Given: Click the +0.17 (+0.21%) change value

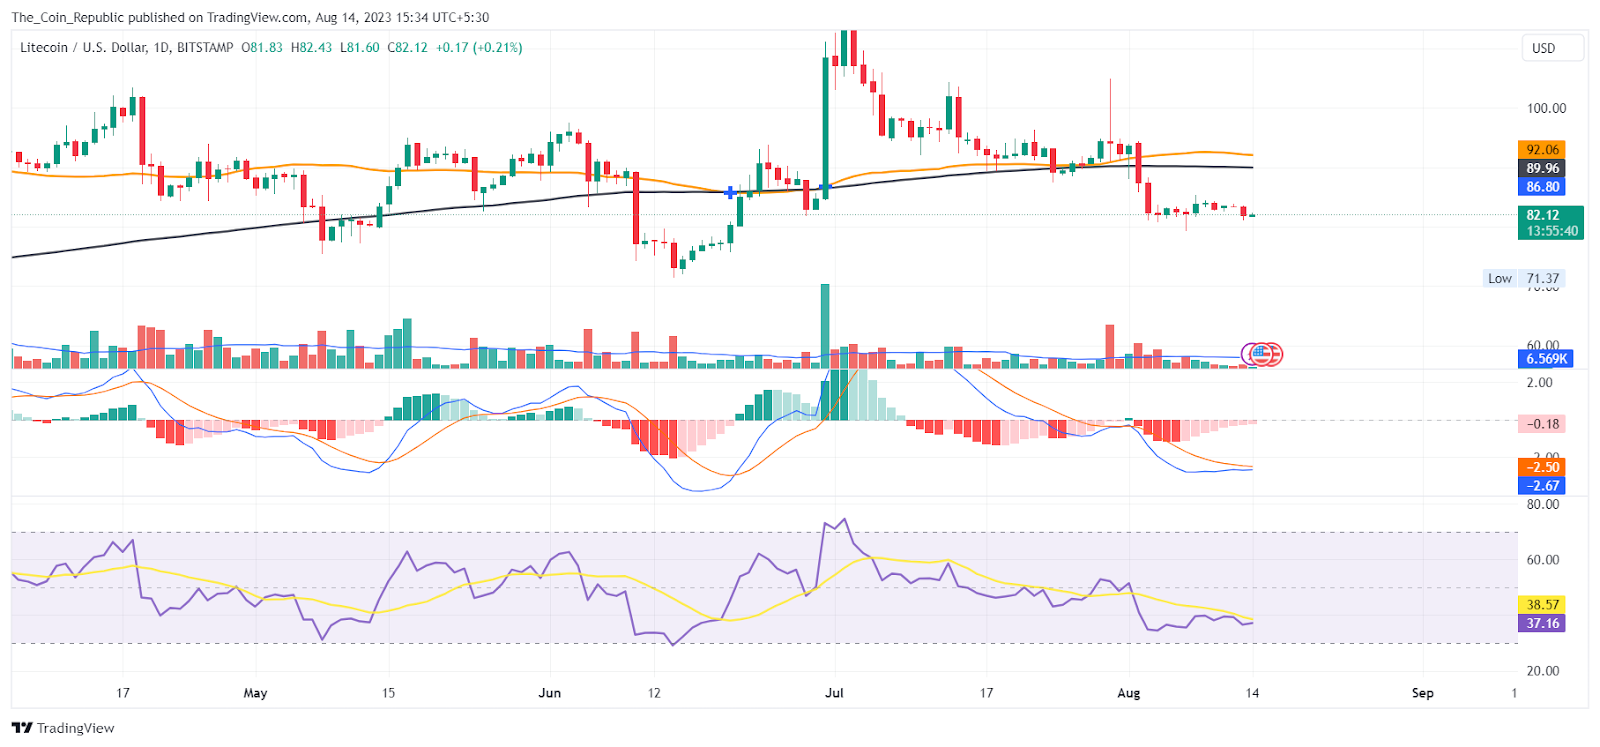Looking at the screenshot, I should 479,47.
